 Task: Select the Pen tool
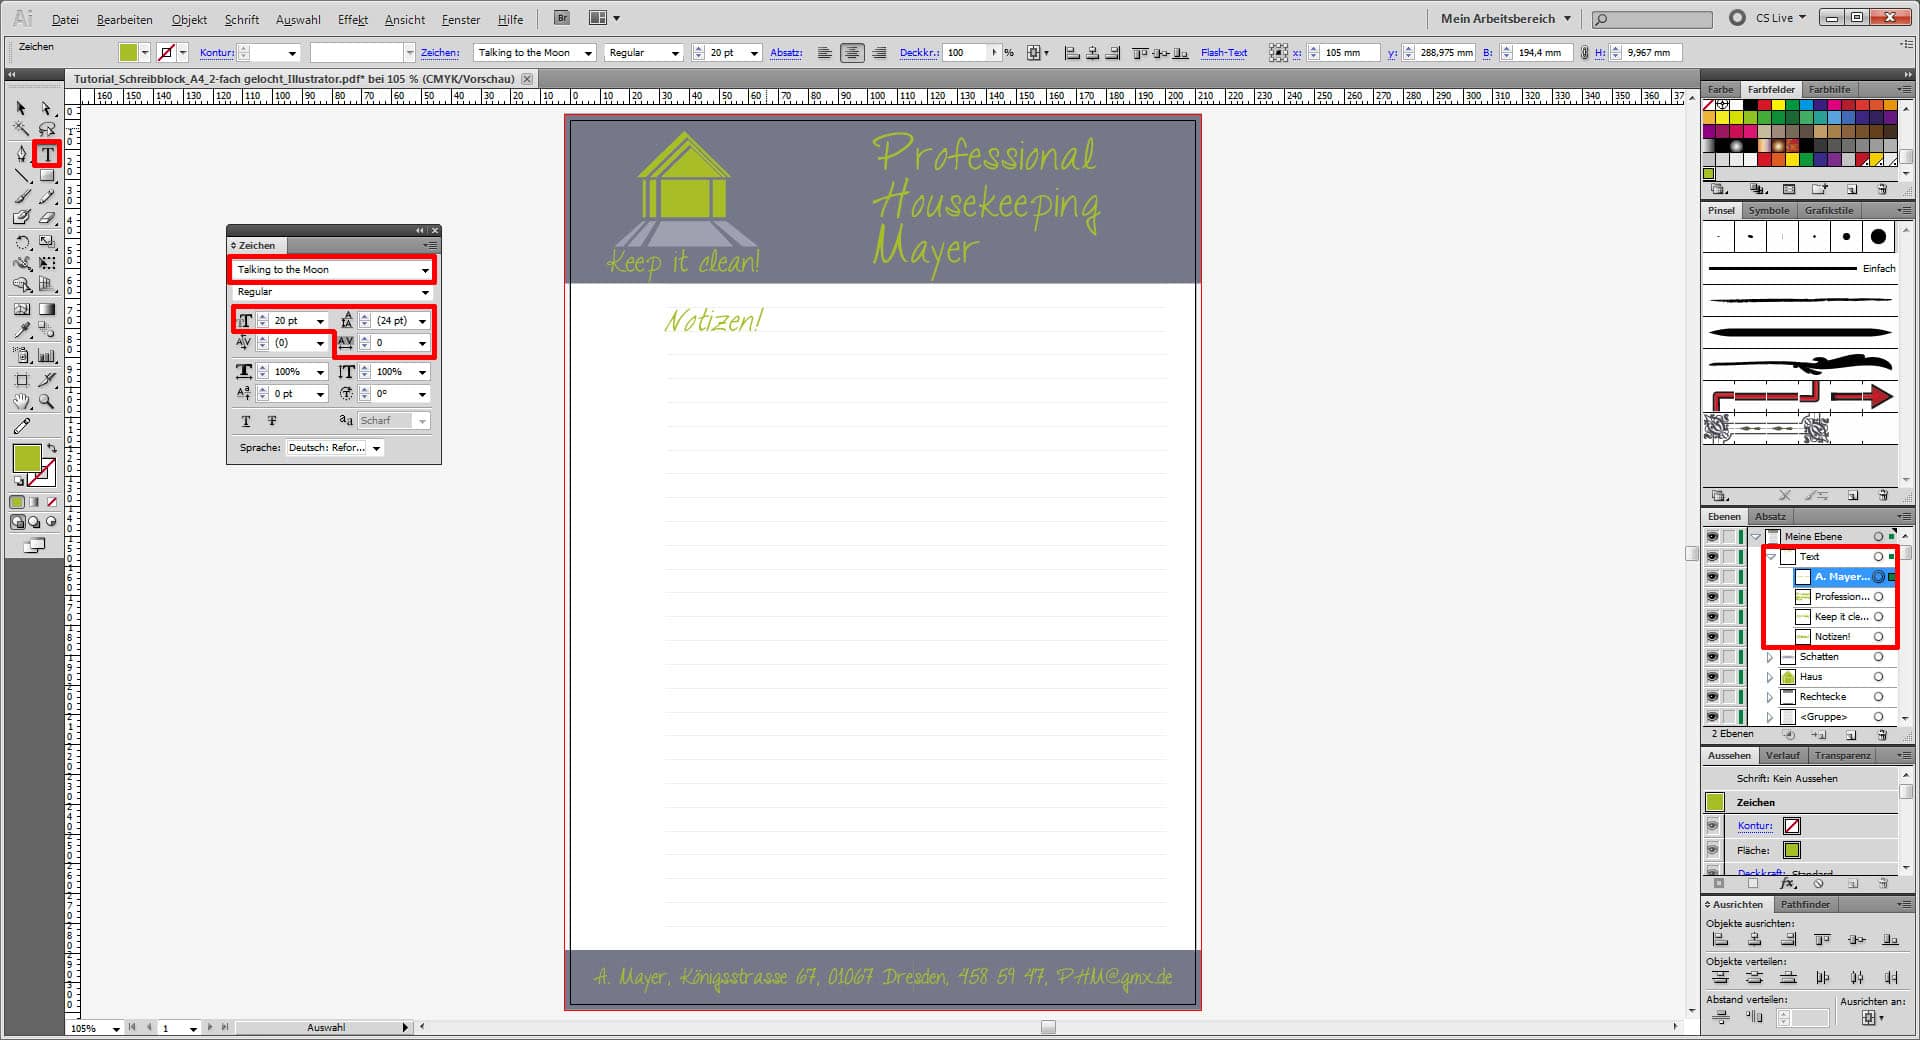click(21, 154)
